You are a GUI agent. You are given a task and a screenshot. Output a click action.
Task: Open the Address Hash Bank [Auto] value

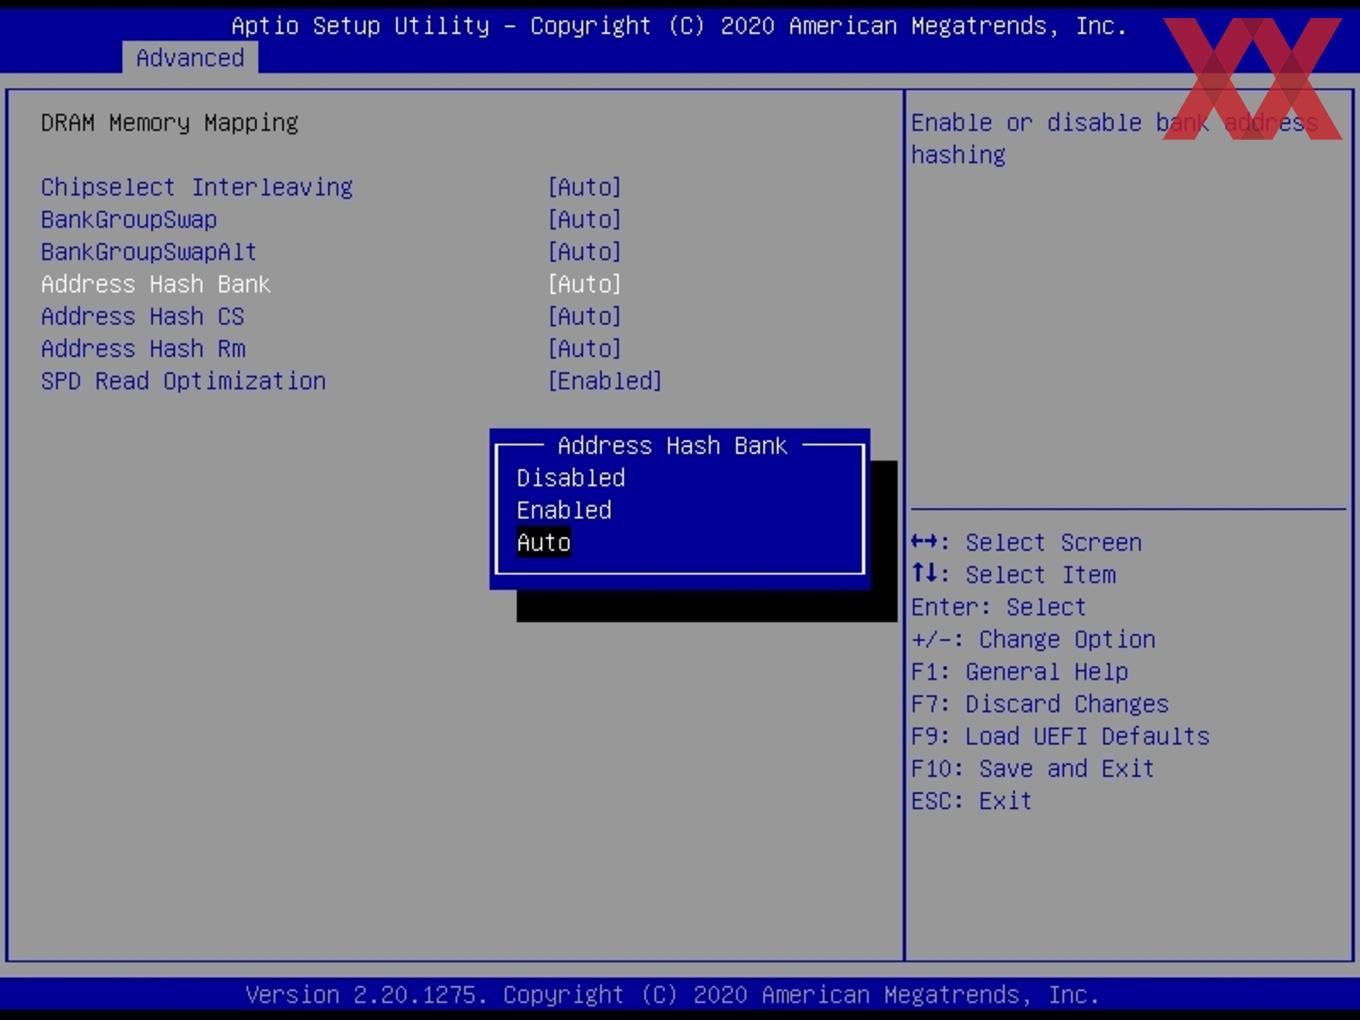pyautogui.click(x=585, y=284)
